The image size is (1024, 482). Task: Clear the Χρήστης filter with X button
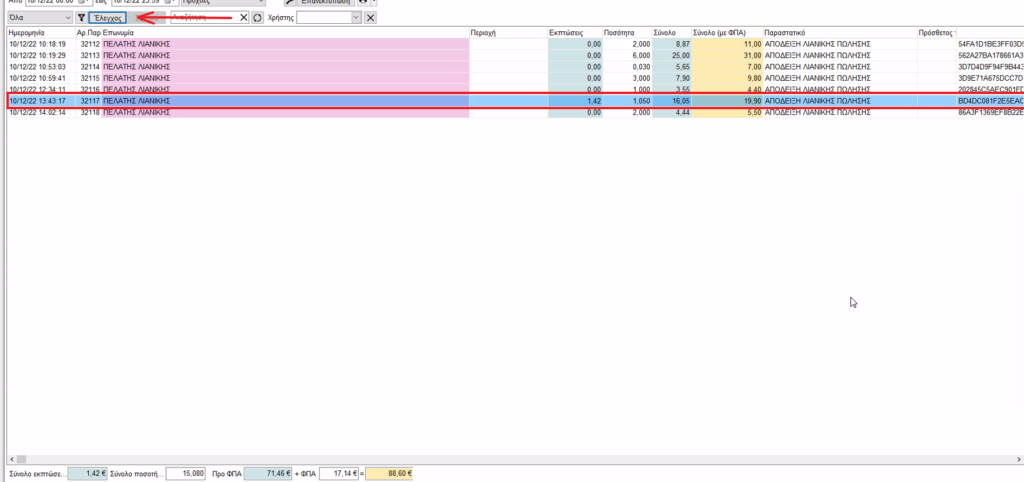point(371,18)
